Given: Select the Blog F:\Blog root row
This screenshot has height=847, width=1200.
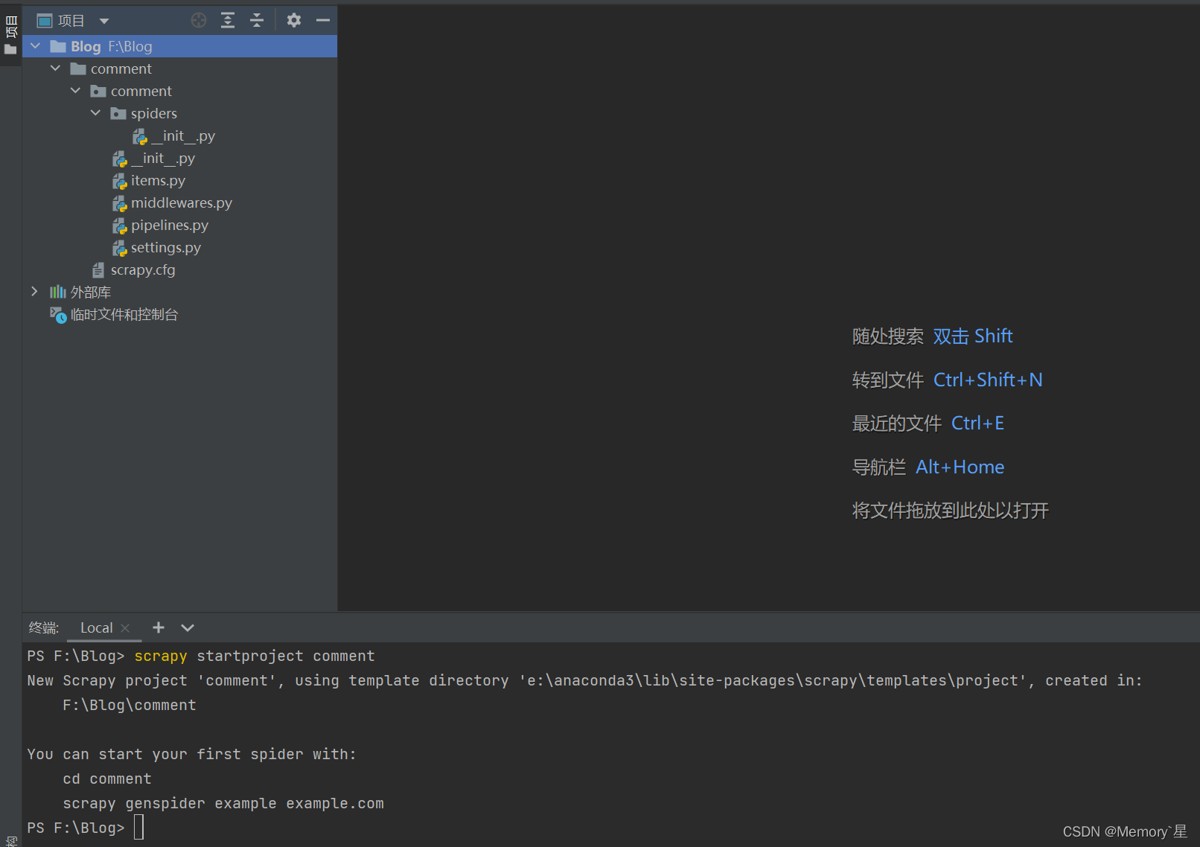Looking at the screenshot, I should (x=180, y=46).
